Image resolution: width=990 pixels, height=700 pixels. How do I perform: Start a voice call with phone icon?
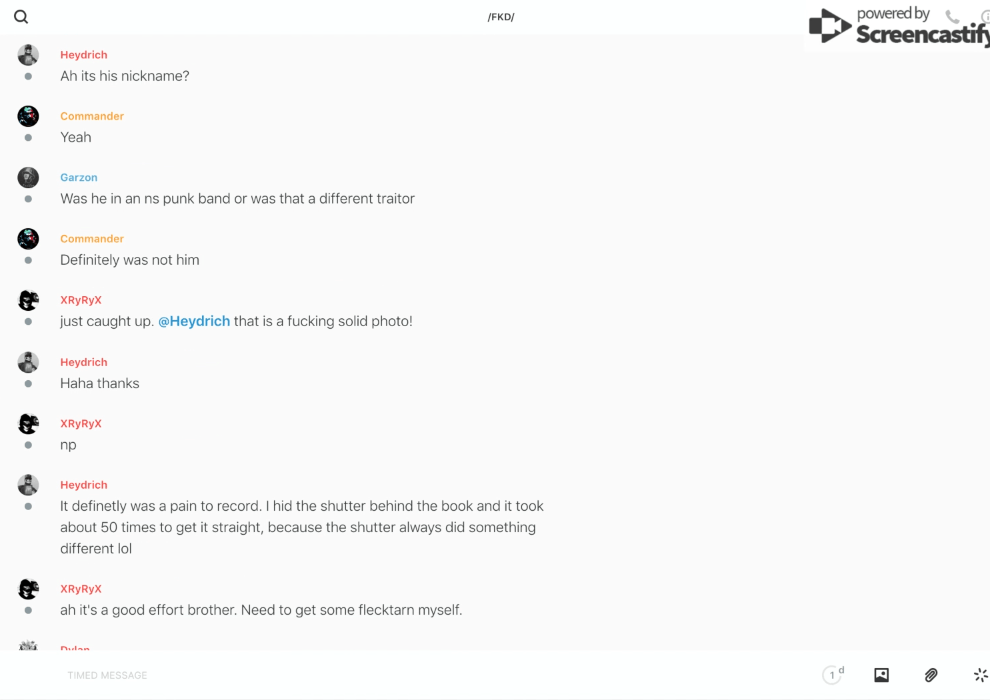click(952, 17)
